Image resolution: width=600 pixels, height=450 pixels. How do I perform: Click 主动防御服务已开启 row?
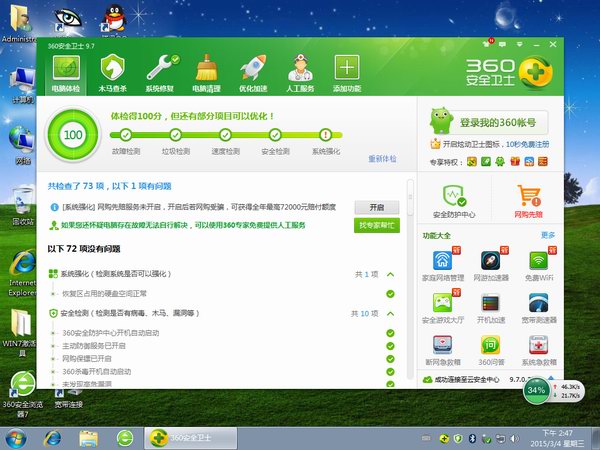tap(222, 346)
